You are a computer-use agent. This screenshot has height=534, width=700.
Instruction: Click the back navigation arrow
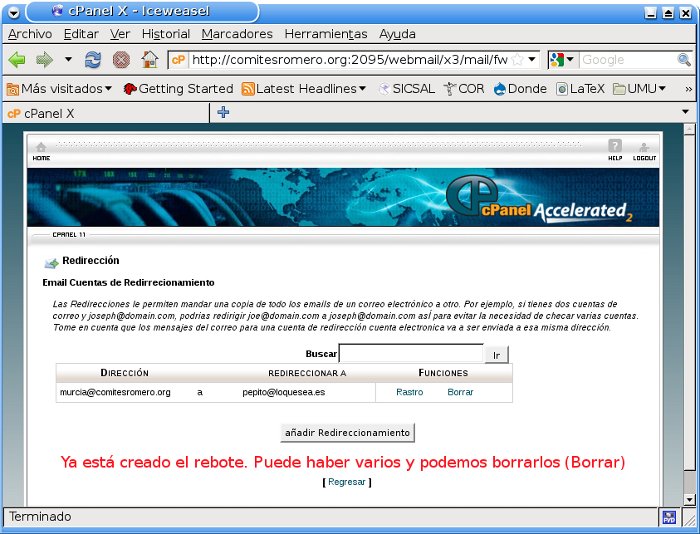18,60
